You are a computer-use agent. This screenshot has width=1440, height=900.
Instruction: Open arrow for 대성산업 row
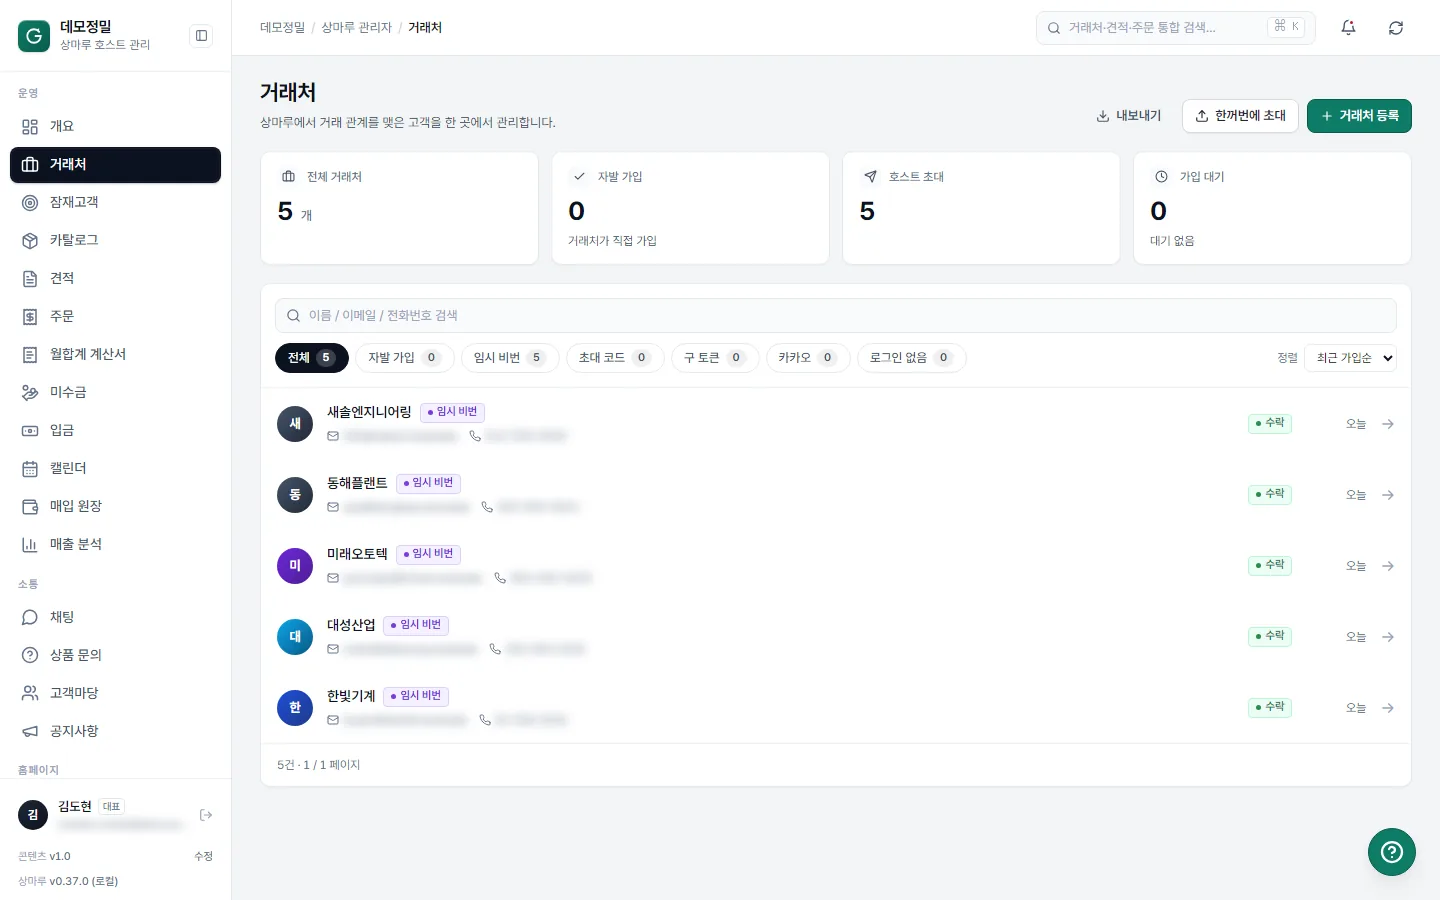pos(1388,637)
